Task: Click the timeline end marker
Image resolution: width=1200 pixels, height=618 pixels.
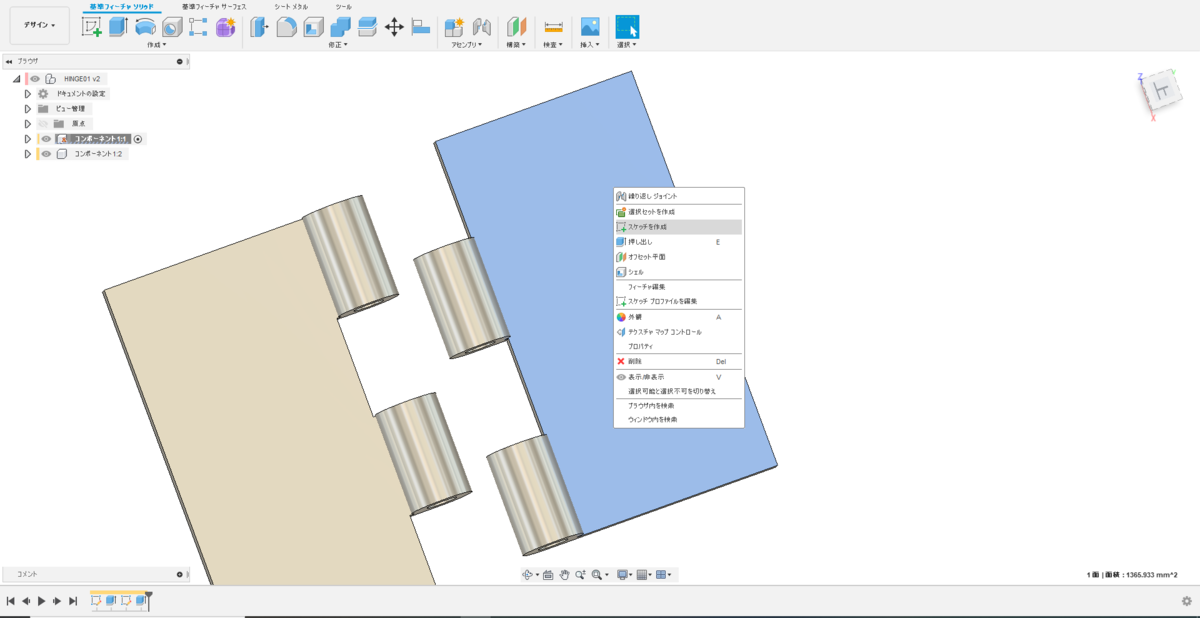Action: pyautogui.click(x=149, y=599)
